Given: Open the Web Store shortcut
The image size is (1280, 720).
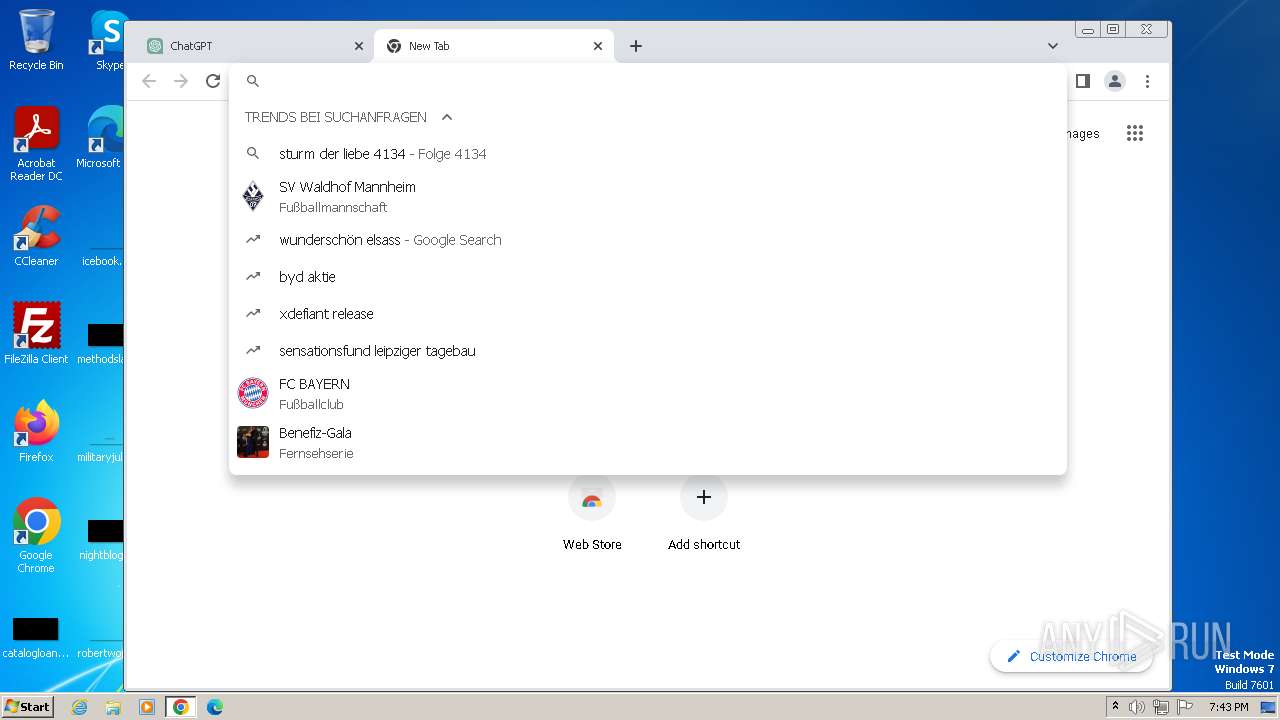Looking at the screenshot, I should 592,514.
